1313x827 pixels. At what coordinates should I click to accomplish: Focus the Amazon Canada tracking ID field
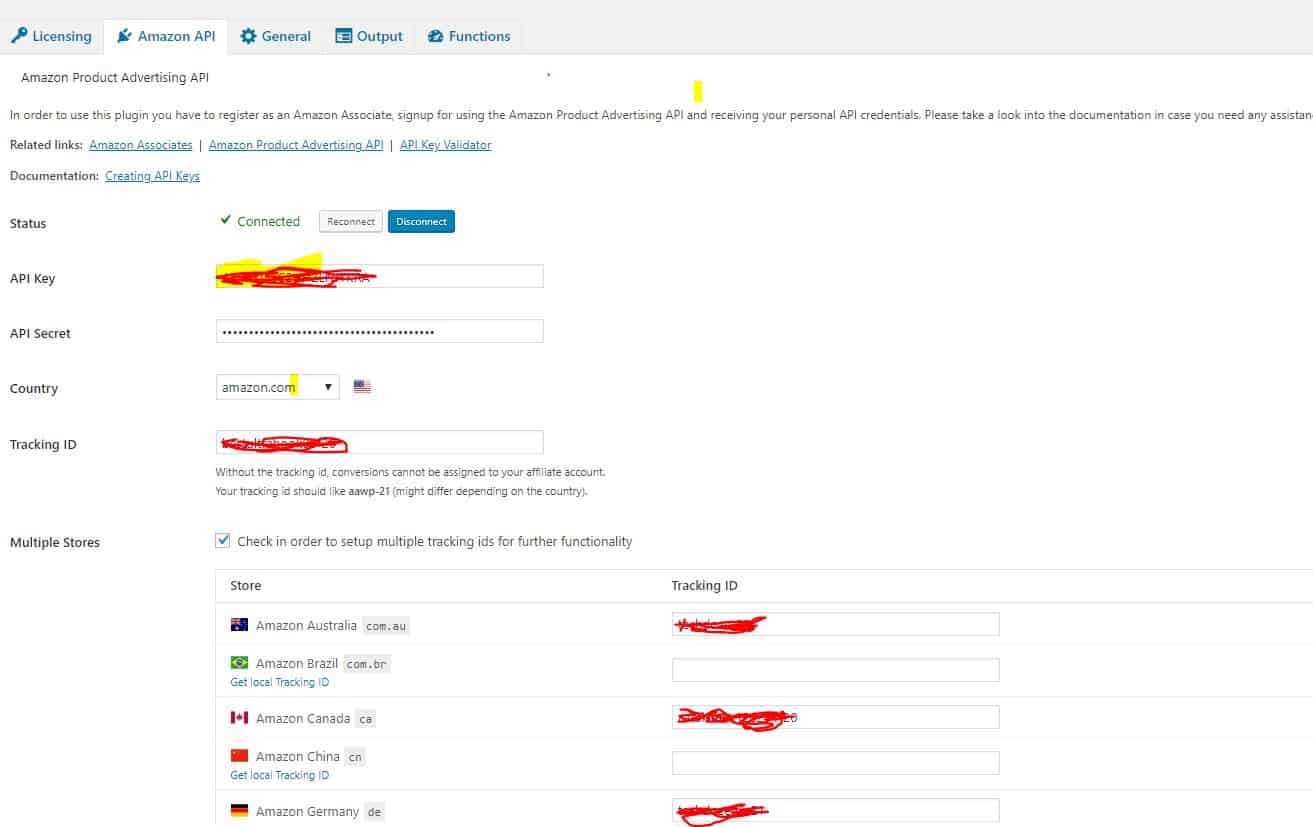[x=836, y=717]
